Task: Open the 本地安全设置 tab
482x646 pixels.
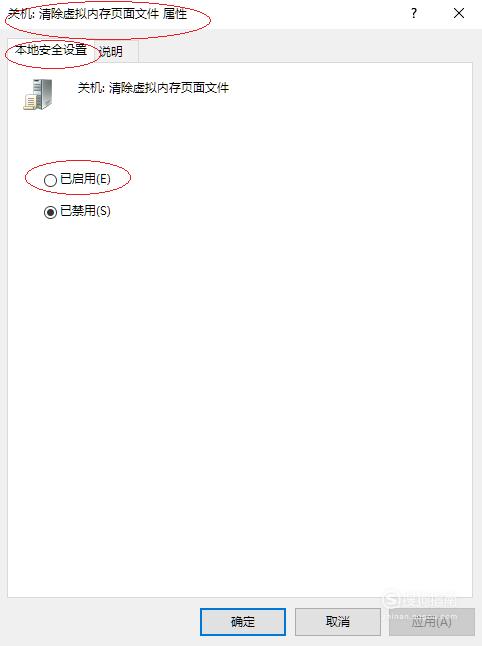Action: coord(51,50)
